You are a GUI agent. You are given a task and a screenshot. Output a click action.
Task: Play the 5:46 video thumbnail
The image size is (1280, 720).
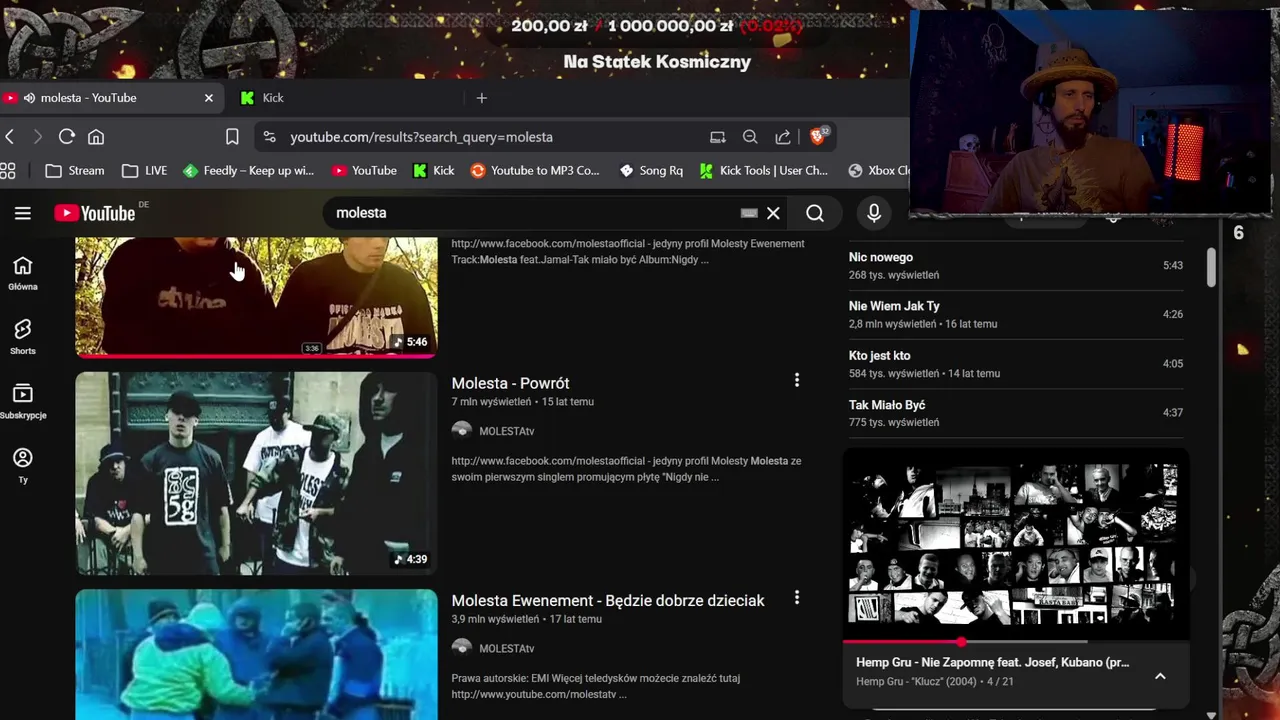click(x=256, y=297)
